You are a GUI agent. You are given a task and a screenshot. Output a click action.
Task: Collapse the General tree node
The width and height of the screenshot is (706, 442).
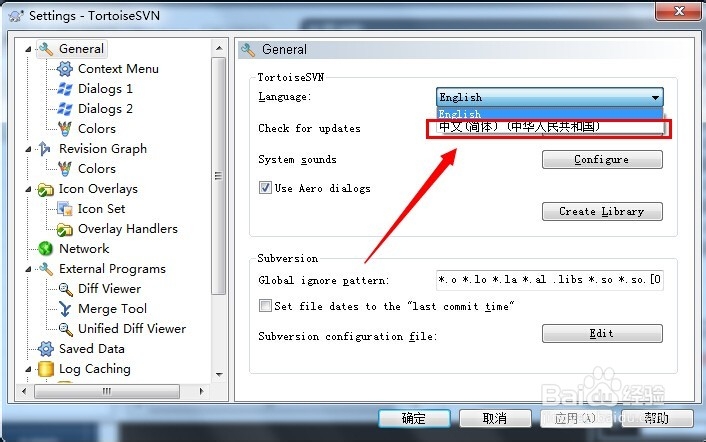(x=28, y=49)
